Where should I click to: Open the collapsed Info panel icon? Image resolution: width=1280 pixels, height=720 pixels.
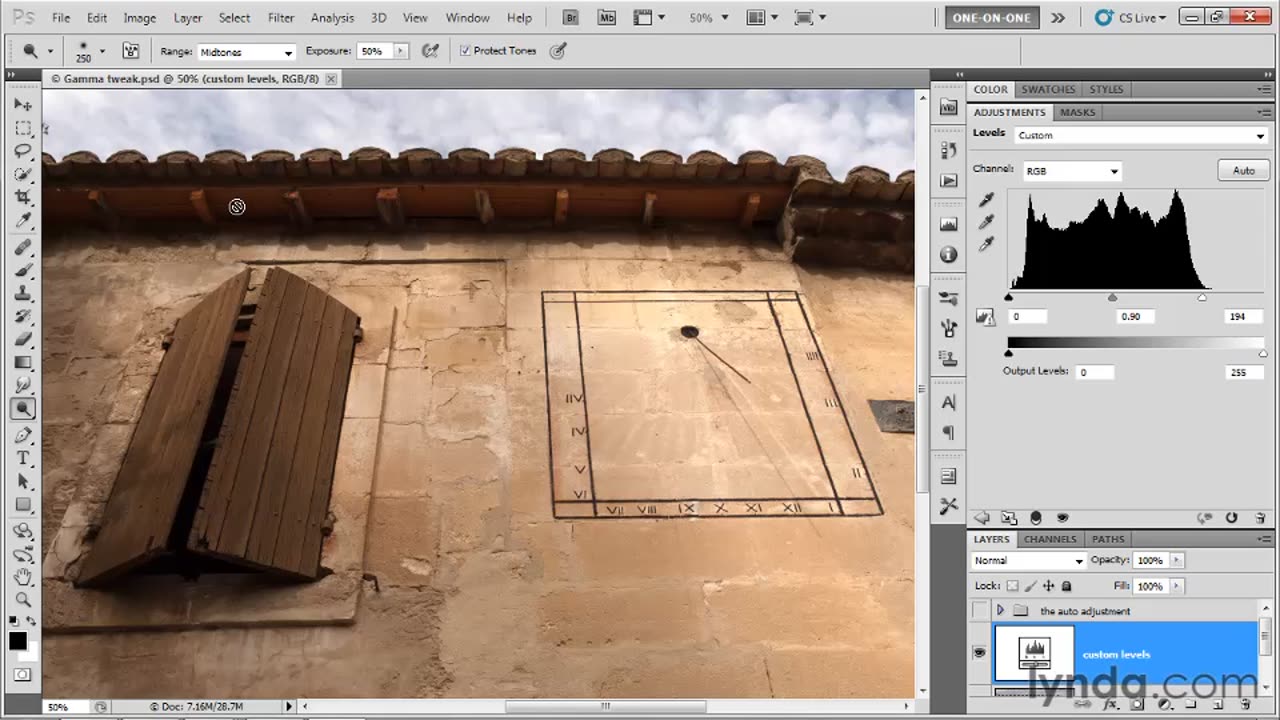(949, 254)
